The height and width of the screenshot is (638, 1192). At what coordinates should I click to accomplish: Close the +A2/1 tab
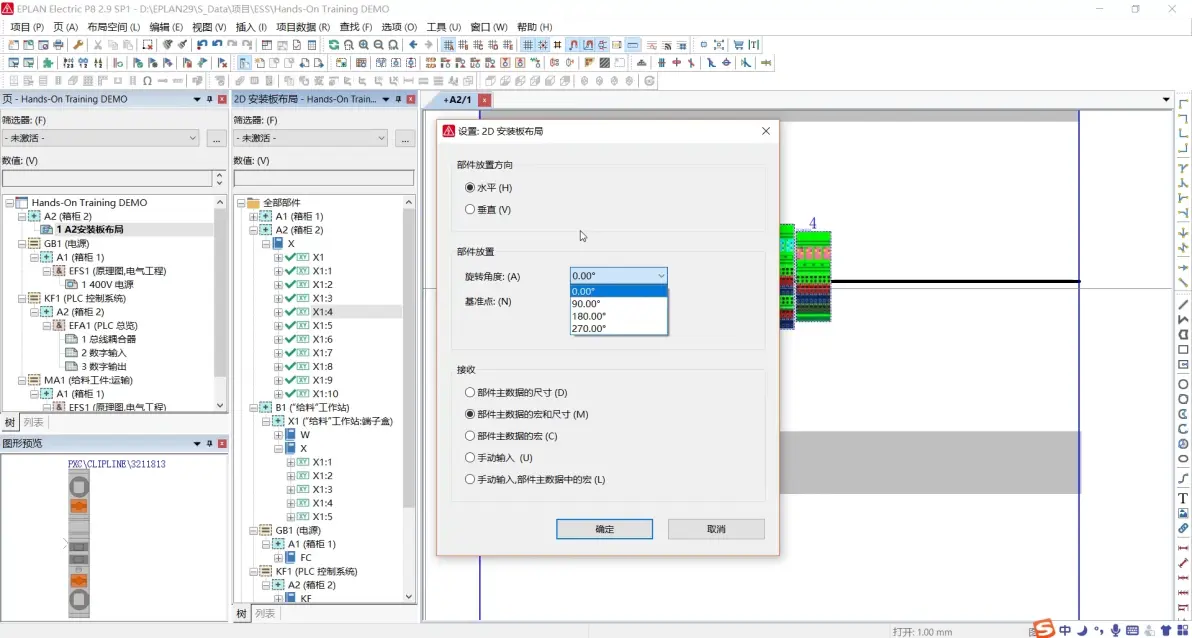point(484,100)
